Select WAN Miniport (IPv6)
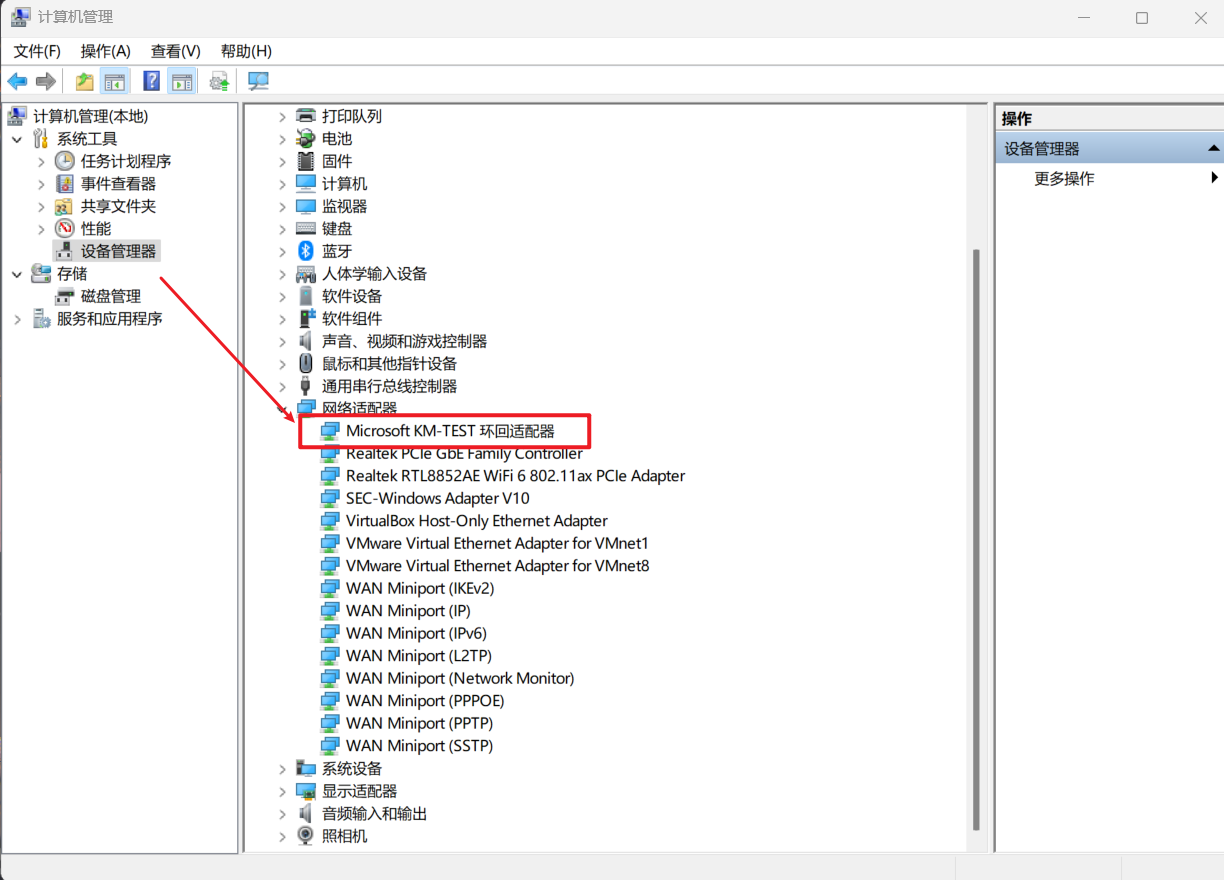Viewport: 1224px width, 880px height. click(x=416, y=633)
